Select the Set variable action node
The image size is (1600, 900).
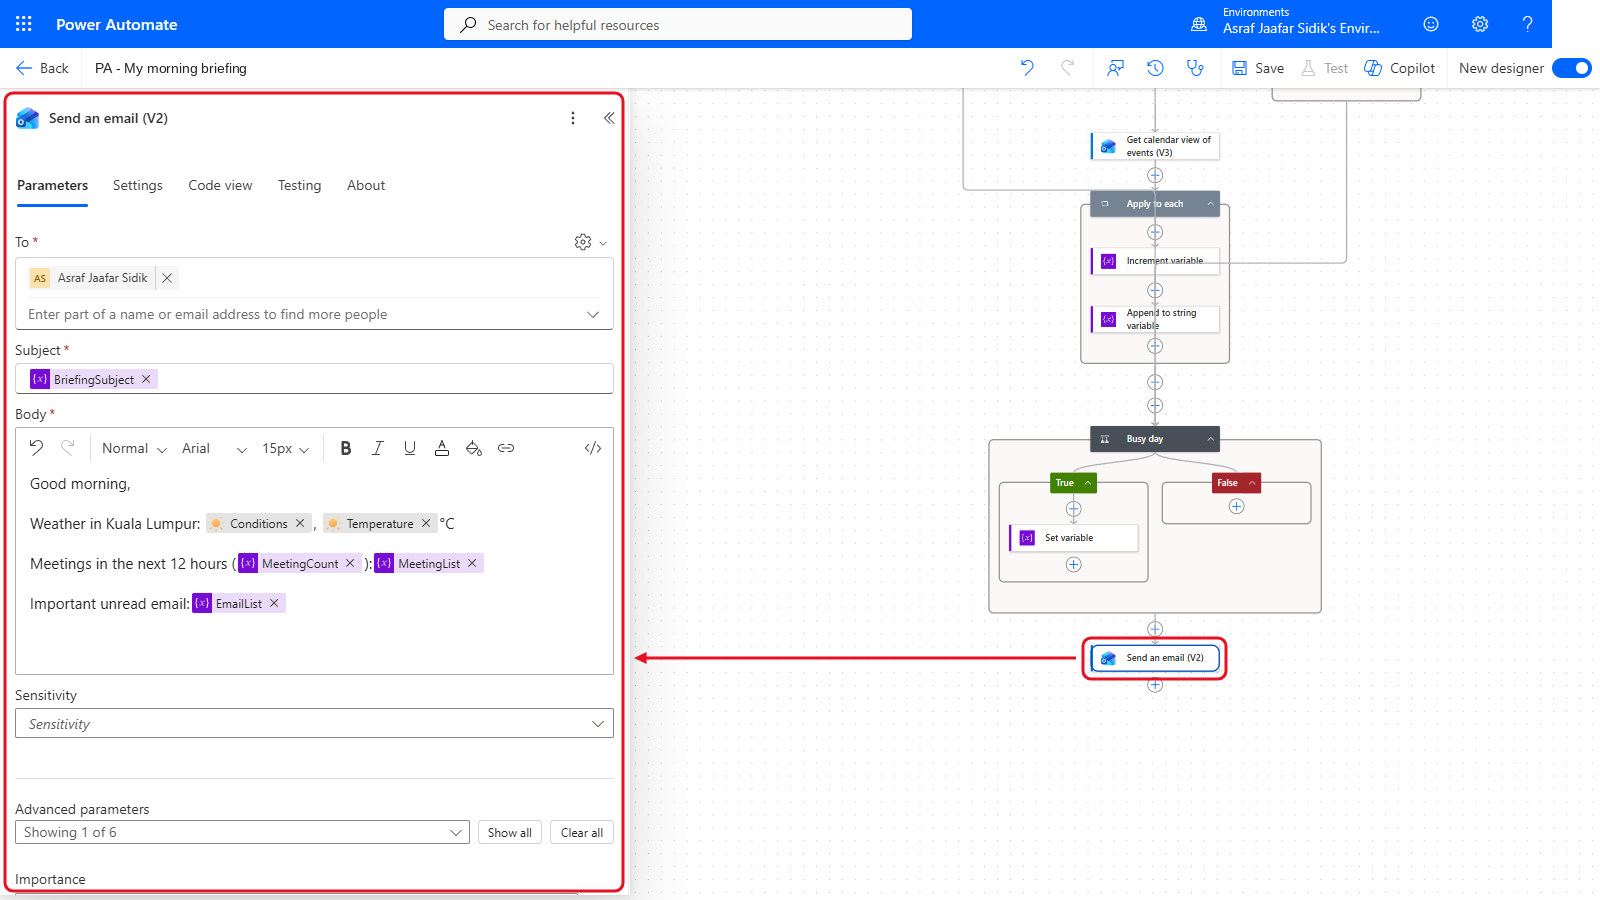pyautogui.click(x=1074, y=538)
